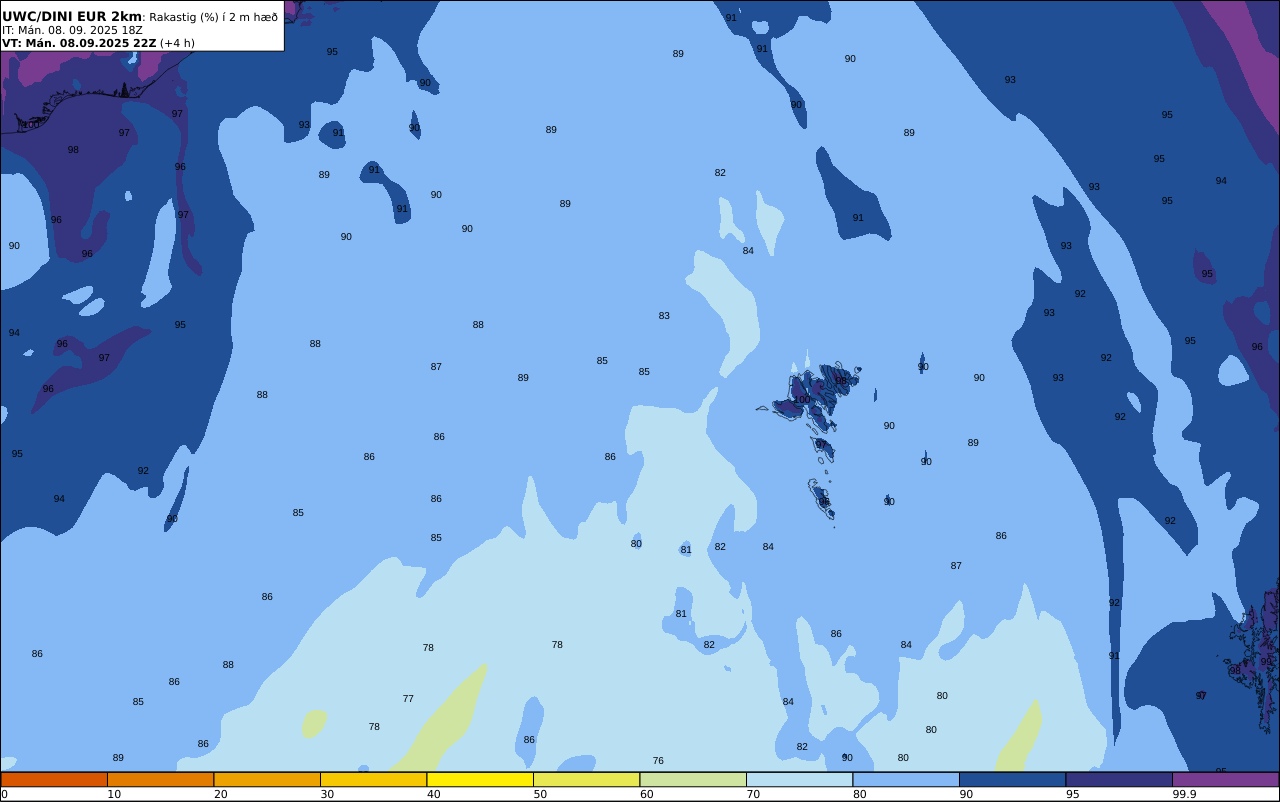The width and height of the screenshot is (1280, 802).
Task: Click the '(+4 h)' forecast offset text
Action: (x=178, y=43)
